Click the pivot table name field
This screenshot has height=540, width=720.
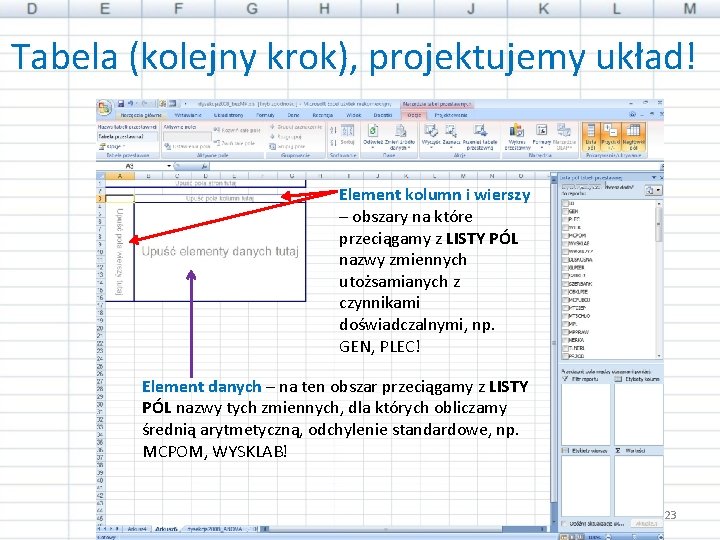coord(128,136)
